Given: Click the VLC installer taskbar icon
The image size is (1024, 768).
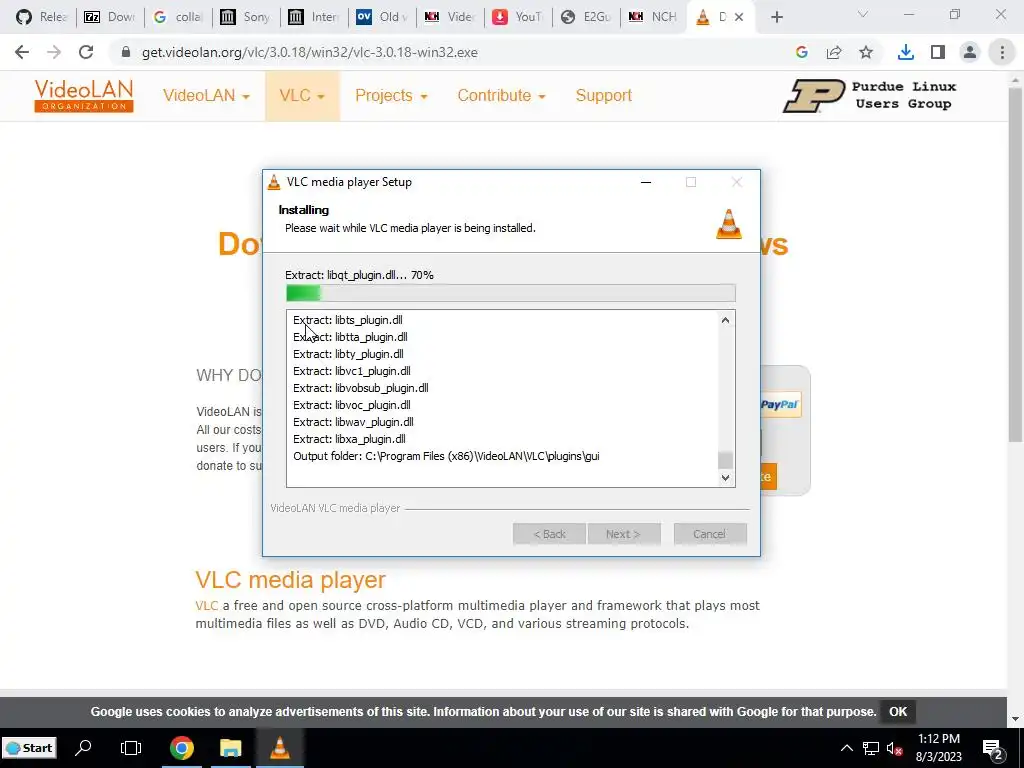Looking at the screenshot, I should tap(280, 748).
